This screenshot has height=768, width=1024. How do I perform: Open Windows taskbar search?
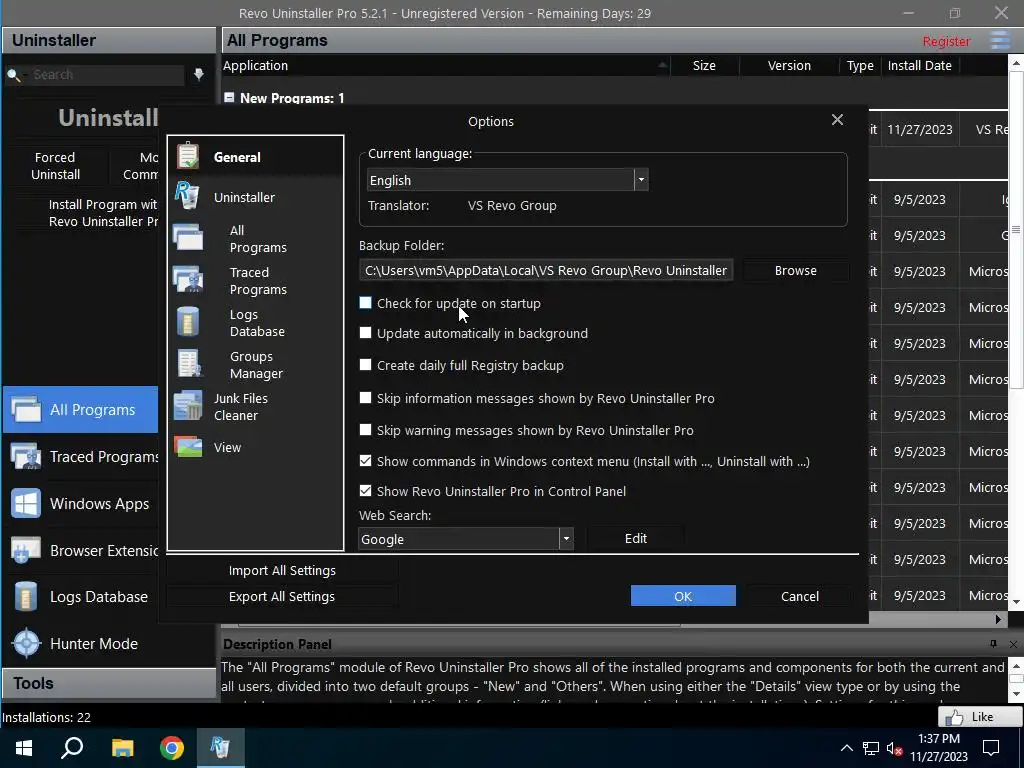coord(72,748)
